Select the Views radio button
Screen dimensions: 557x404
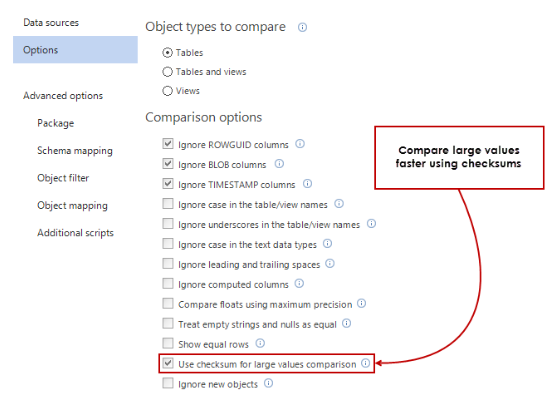(x=167, y=91)
